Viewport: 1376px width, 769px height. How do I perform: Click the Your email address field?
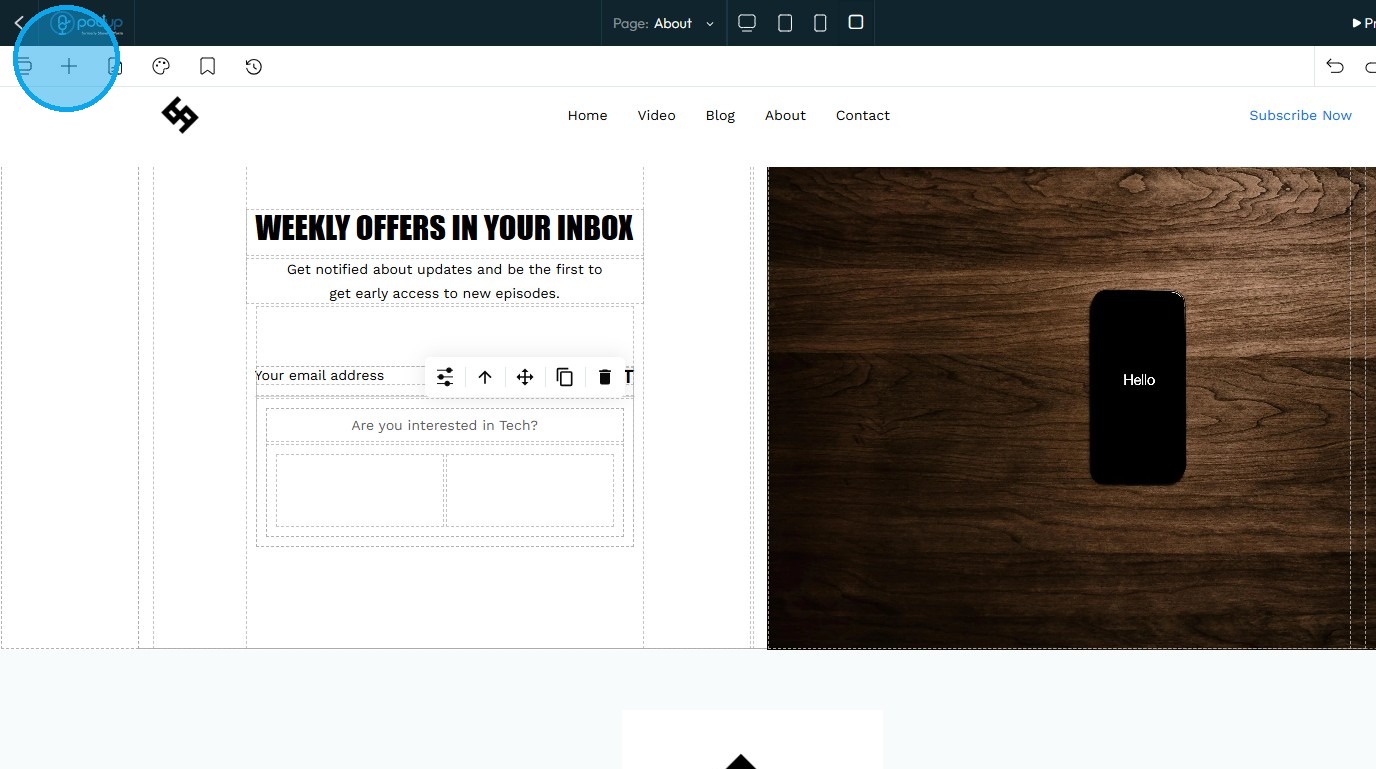tap(340, 376)
